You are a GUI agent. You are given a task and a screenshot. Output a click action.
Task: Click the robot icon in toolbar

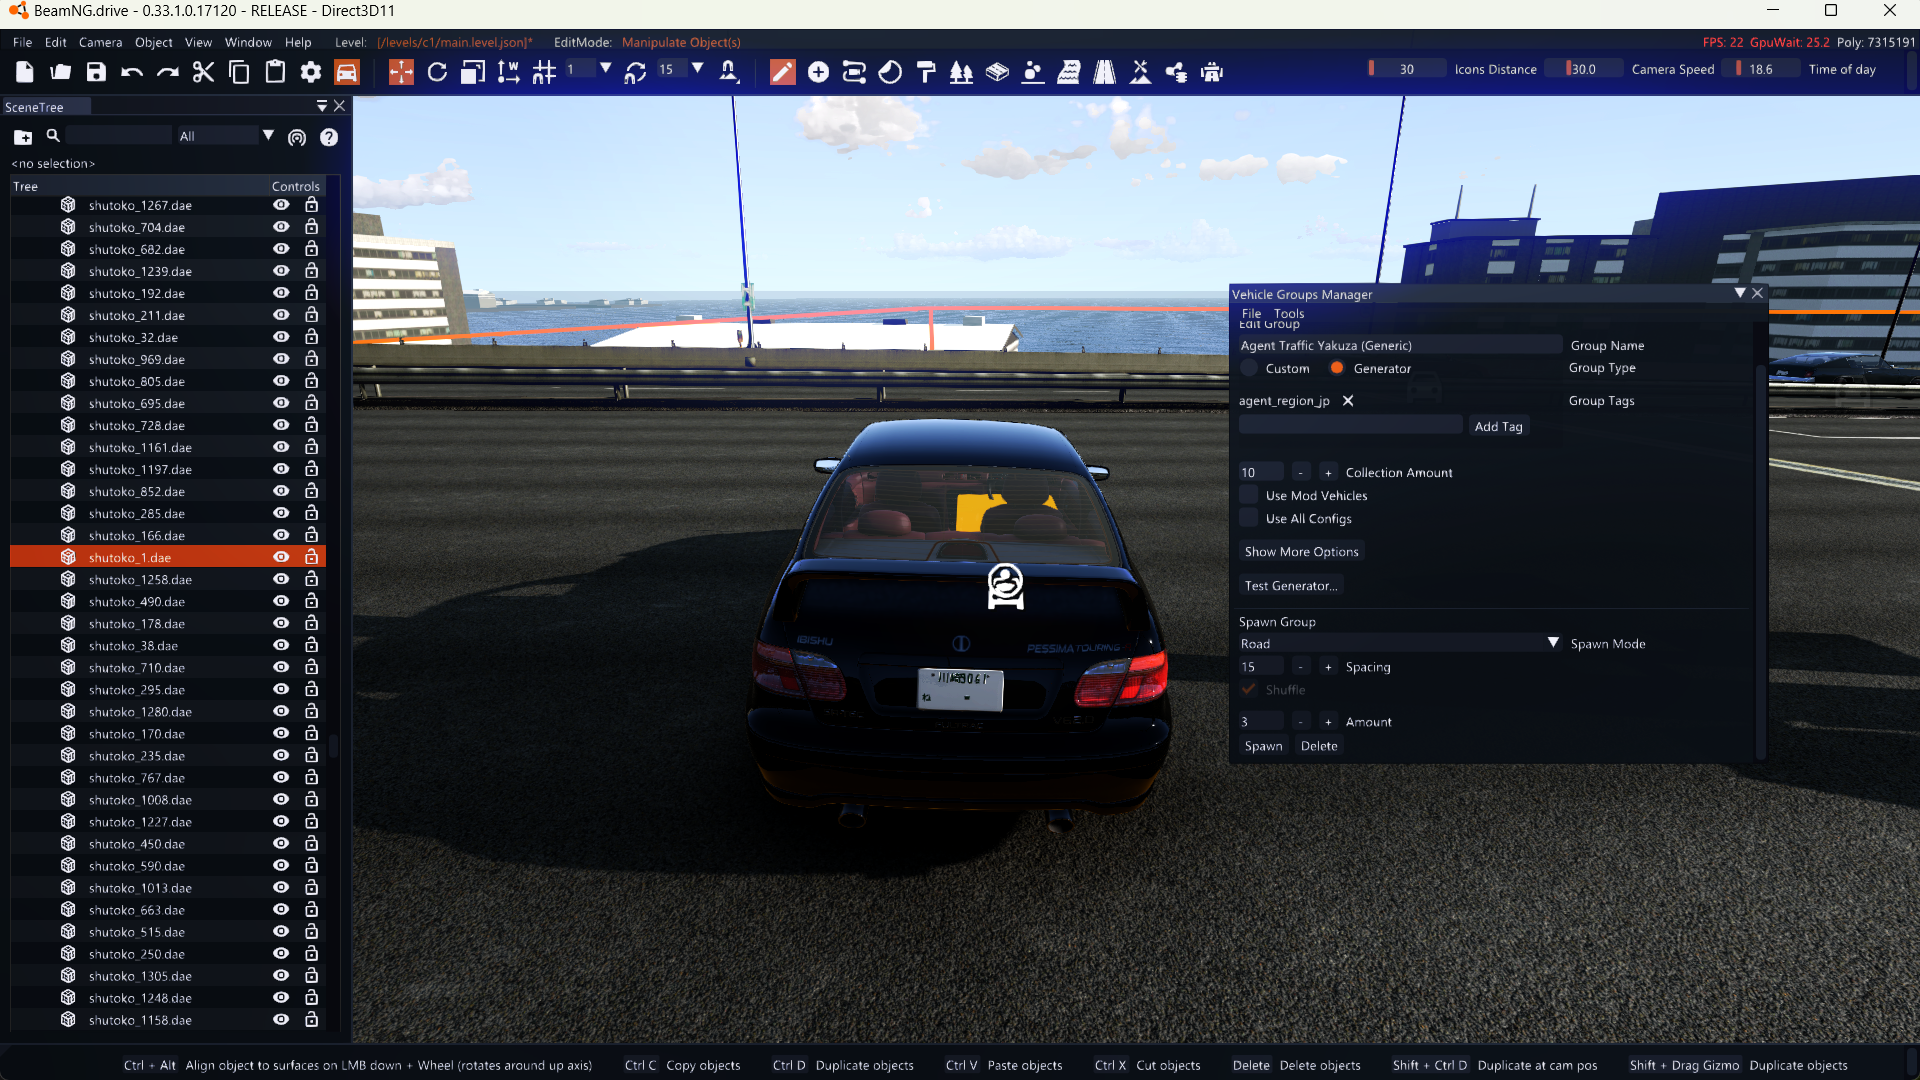(1212, 72)
